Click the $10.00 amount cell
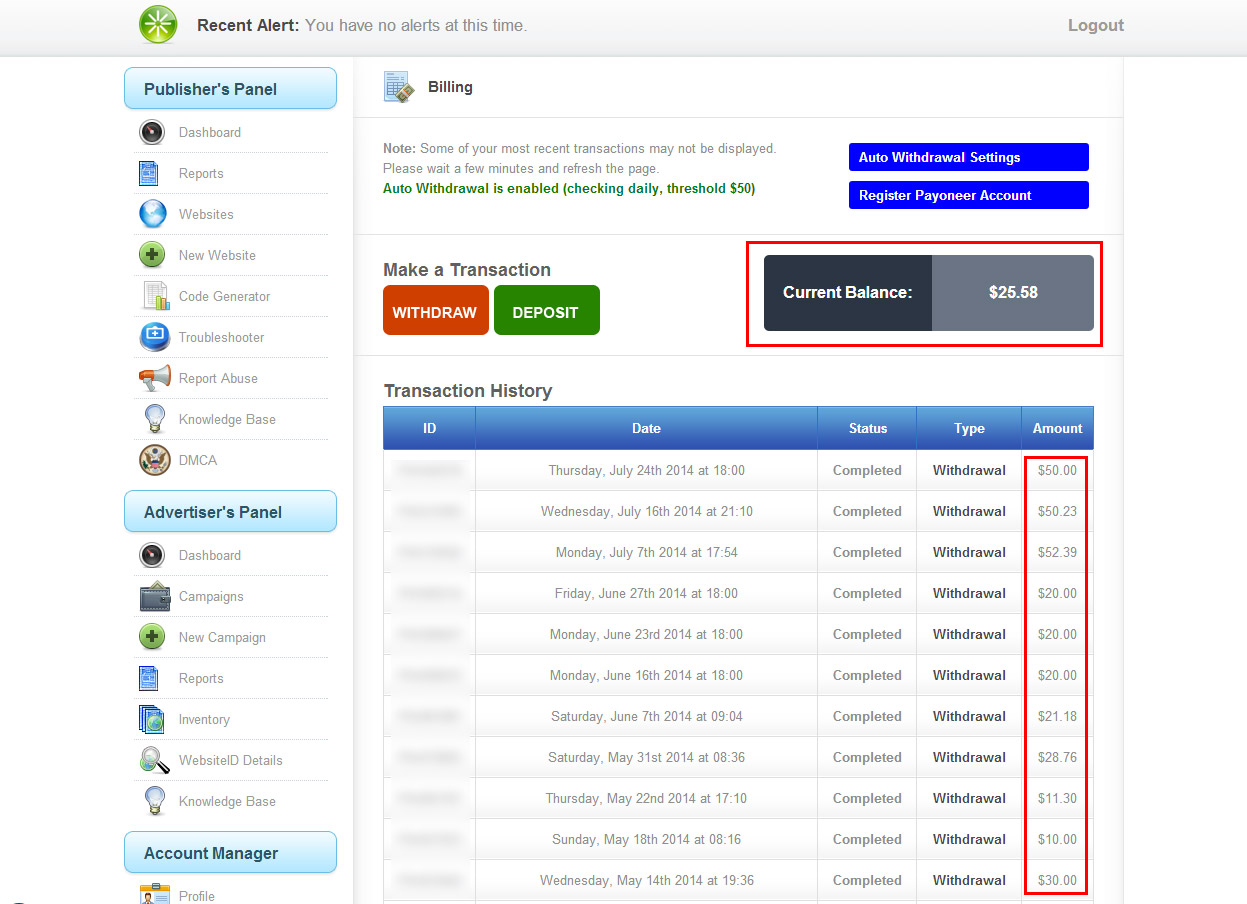1247x904 pixels. (1057, 839)
